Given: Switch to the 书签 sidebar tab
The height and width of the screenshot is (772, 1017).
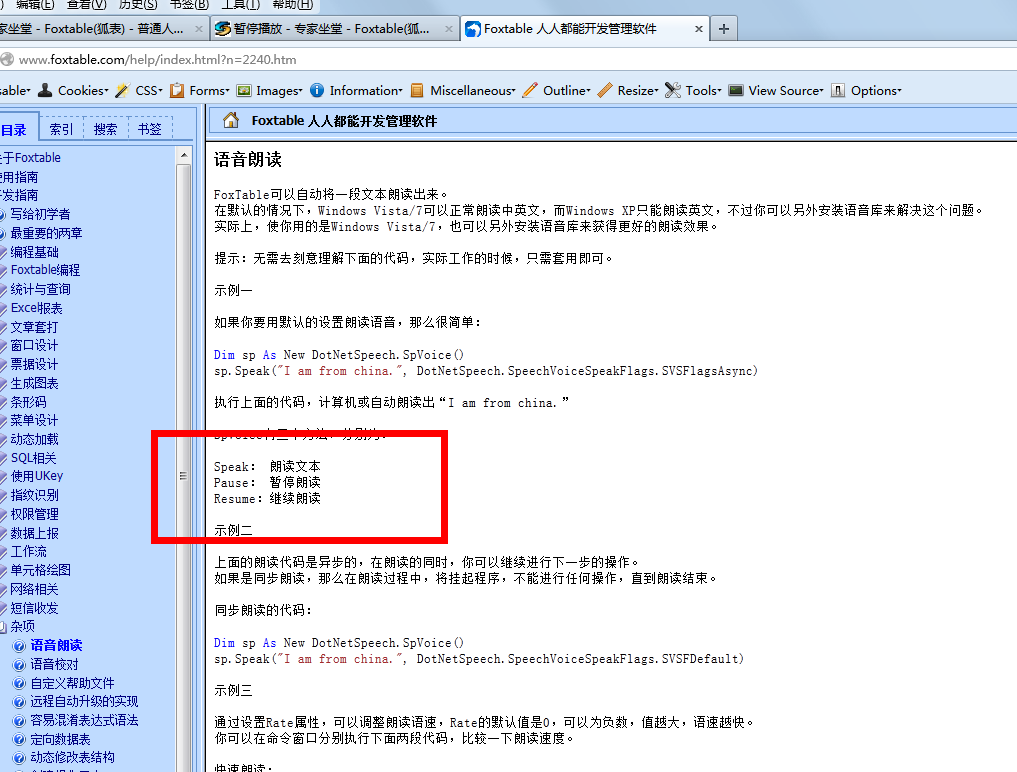Looking at the screenshot, I should pyautogui.click(x=150, y=129).
